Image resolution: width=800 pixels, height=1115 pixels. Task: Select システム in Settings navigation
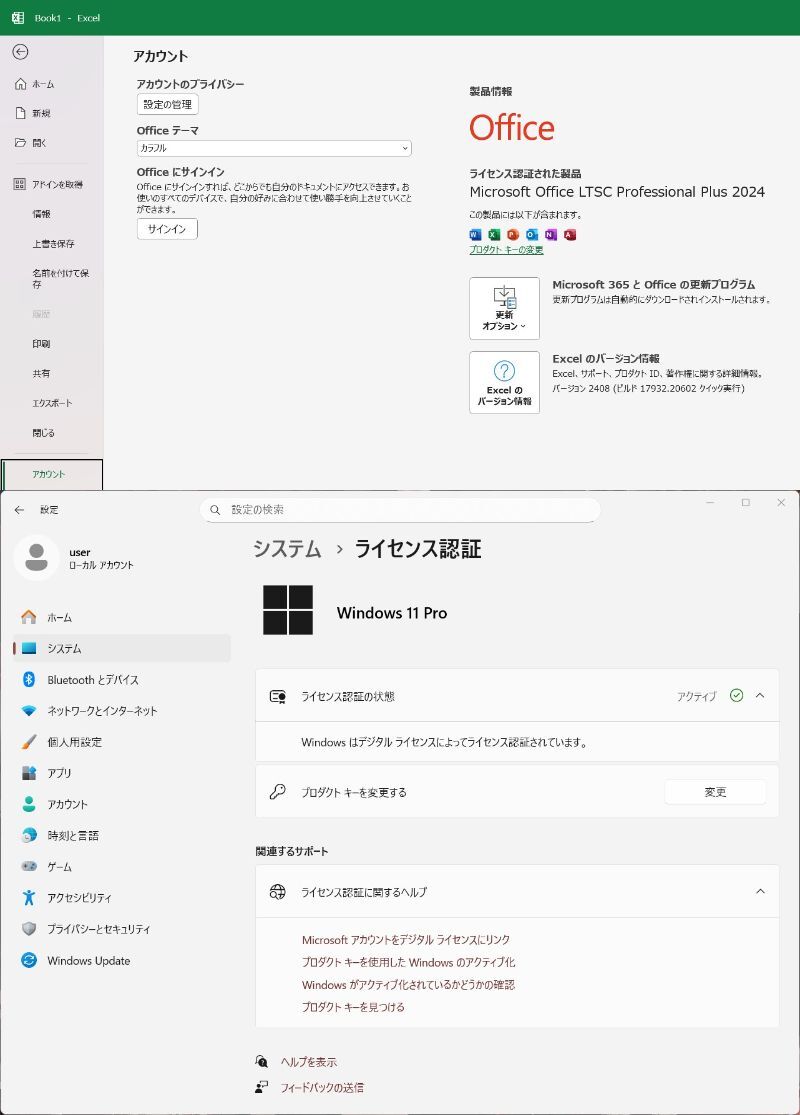tap(122, 649)
